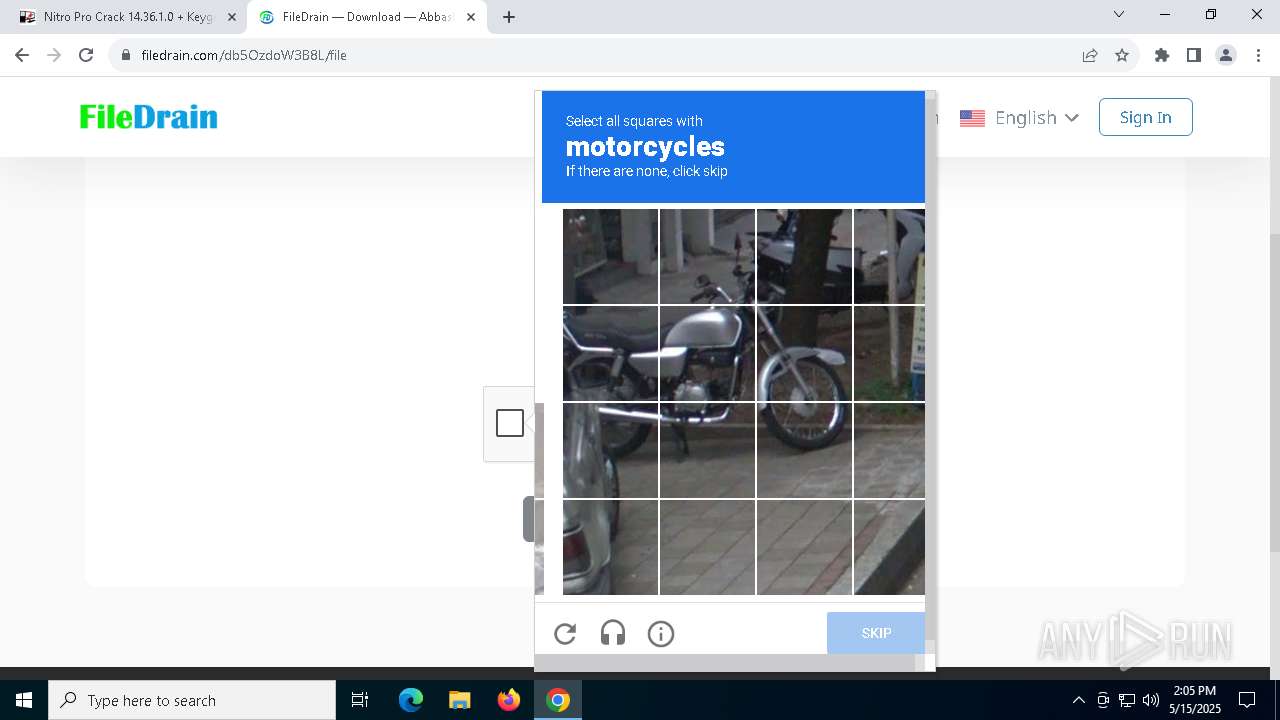Open Task View on the taskbar
The width and height of the screenshot is (1280, 720).
[360, 700]
